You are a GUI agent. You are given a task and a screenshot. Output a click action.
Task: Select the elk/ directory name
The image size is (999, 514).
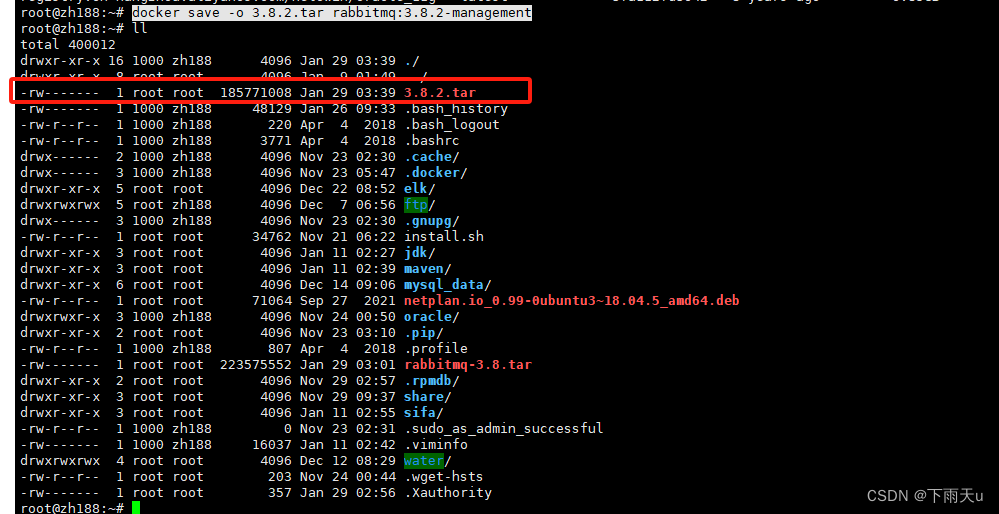(x=420, y=189)
